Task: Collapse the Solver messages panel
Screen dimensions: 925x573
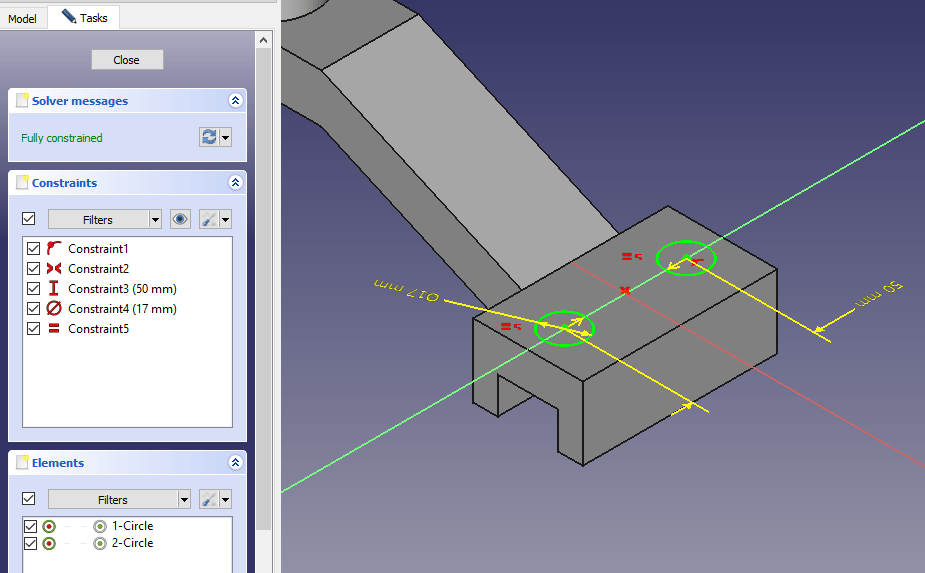Action: (235, 100)
